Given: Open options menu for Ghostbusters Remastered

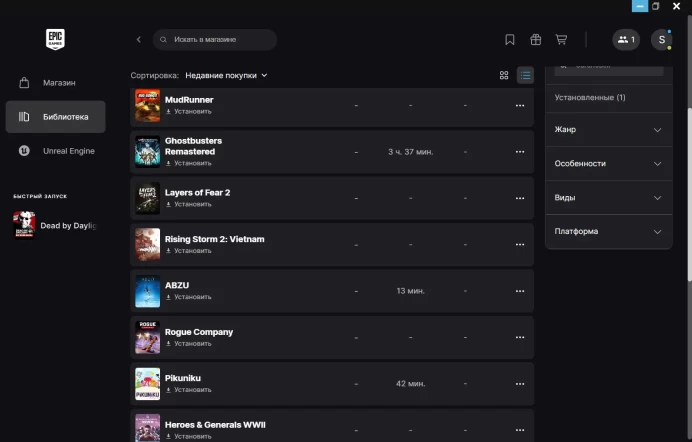Looking at the screenshot, I should [x=520, y=152].
